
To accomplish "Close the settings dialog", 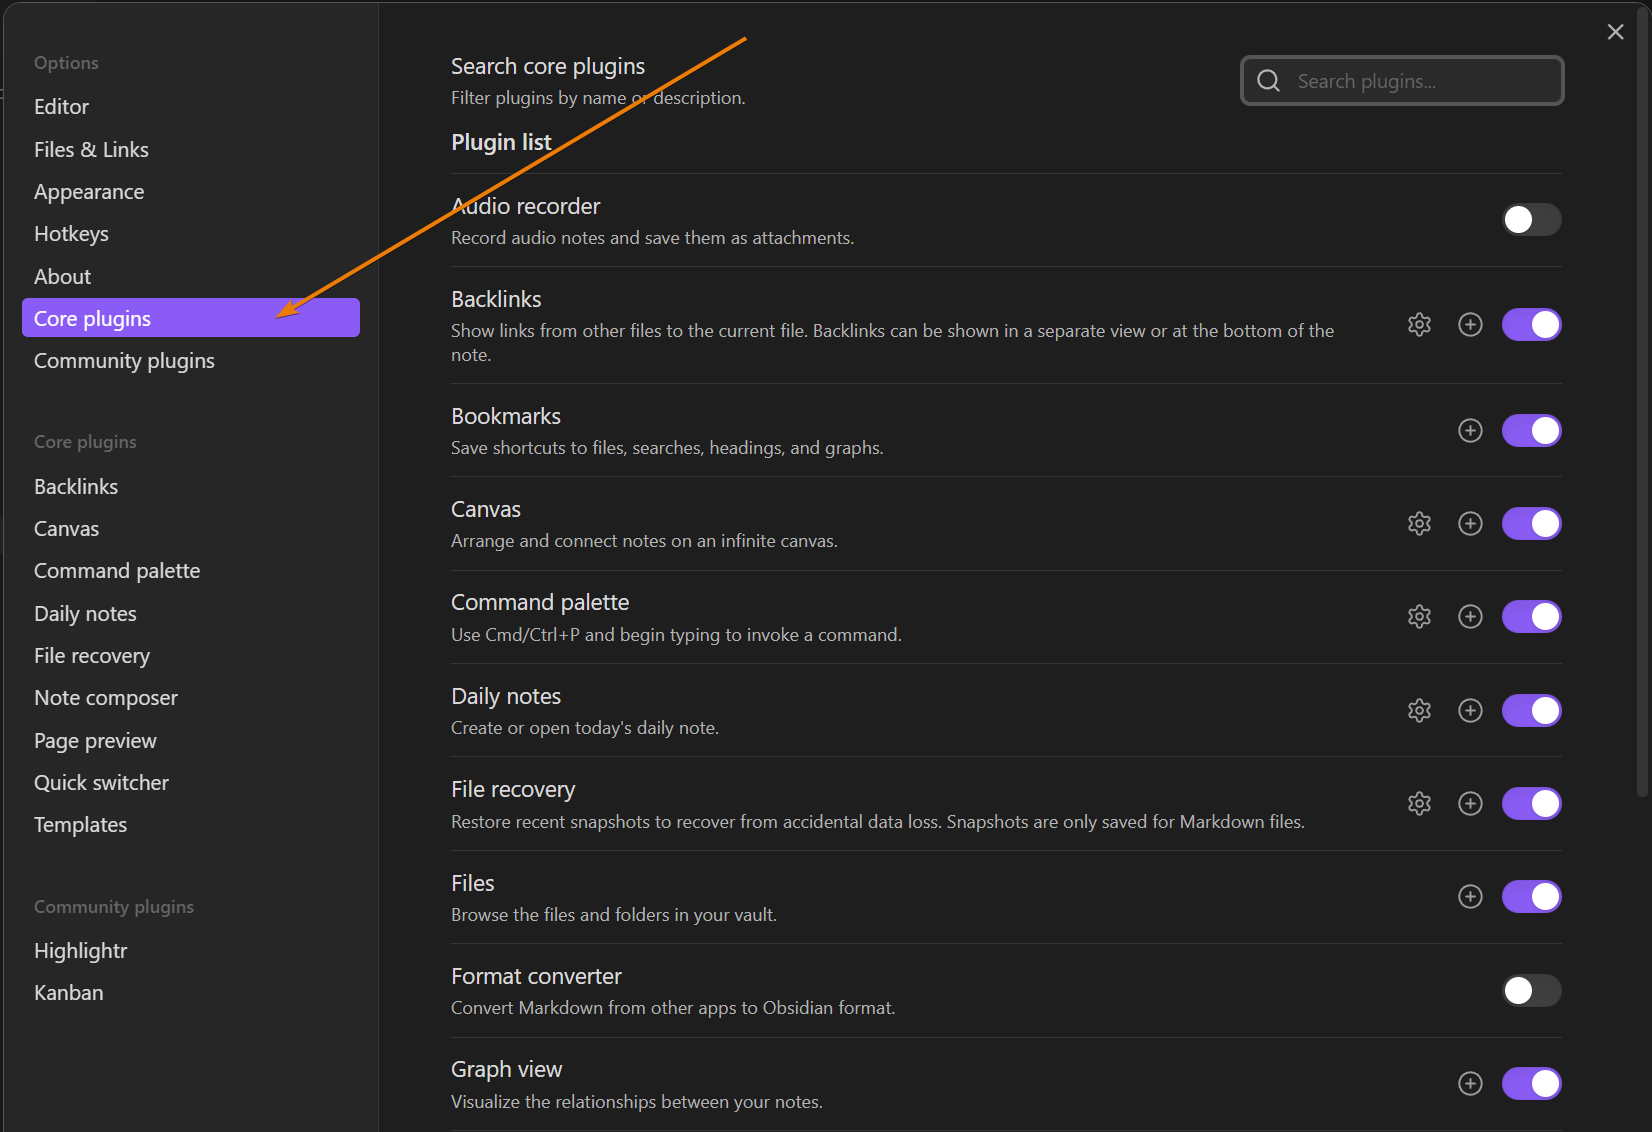I will 1615,32.
